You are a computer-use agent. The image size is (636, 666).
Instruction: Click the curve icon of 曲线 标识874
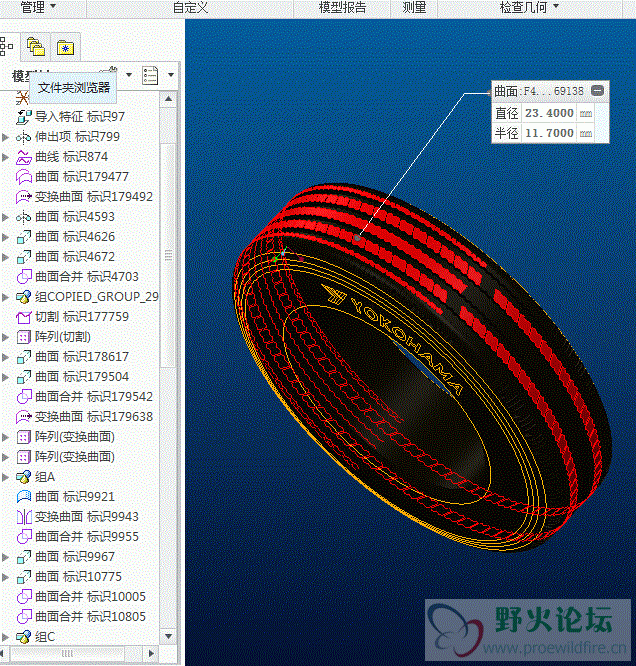point(24,157)
